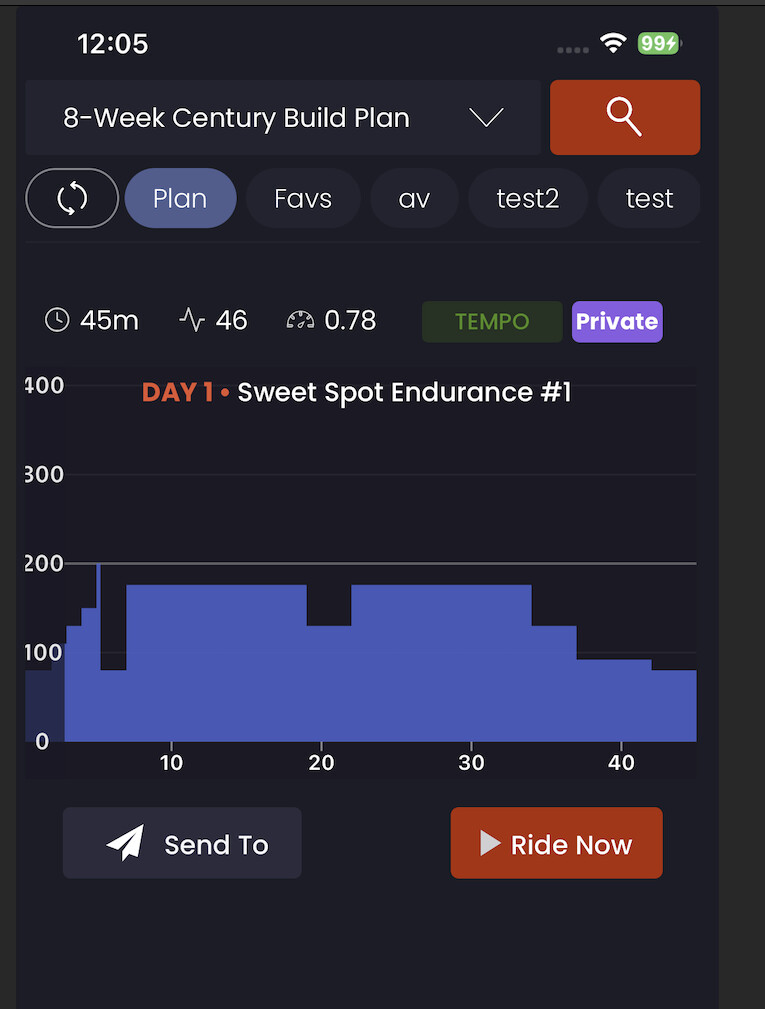
Task: Open the 8-Week Century Build Plan dropdown
Action: tap(237, 118)
